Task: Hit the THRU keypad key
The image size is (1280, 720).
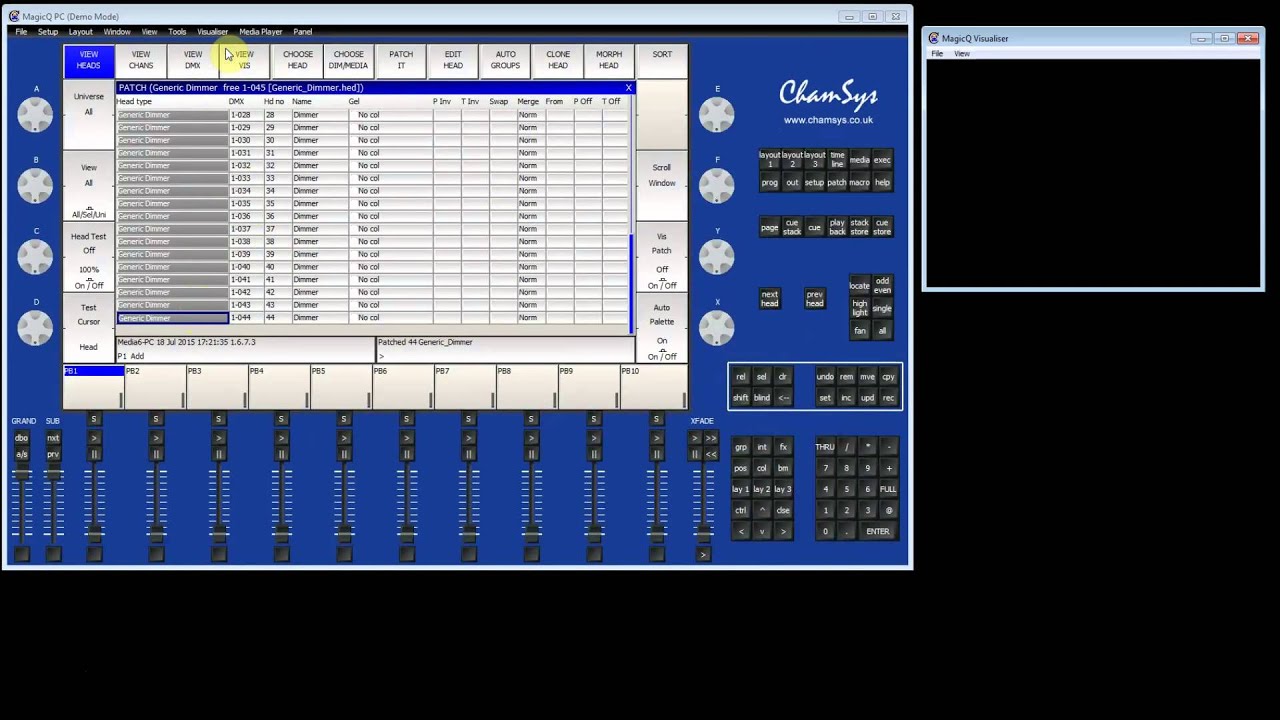Action: click(x=825, y=447)
